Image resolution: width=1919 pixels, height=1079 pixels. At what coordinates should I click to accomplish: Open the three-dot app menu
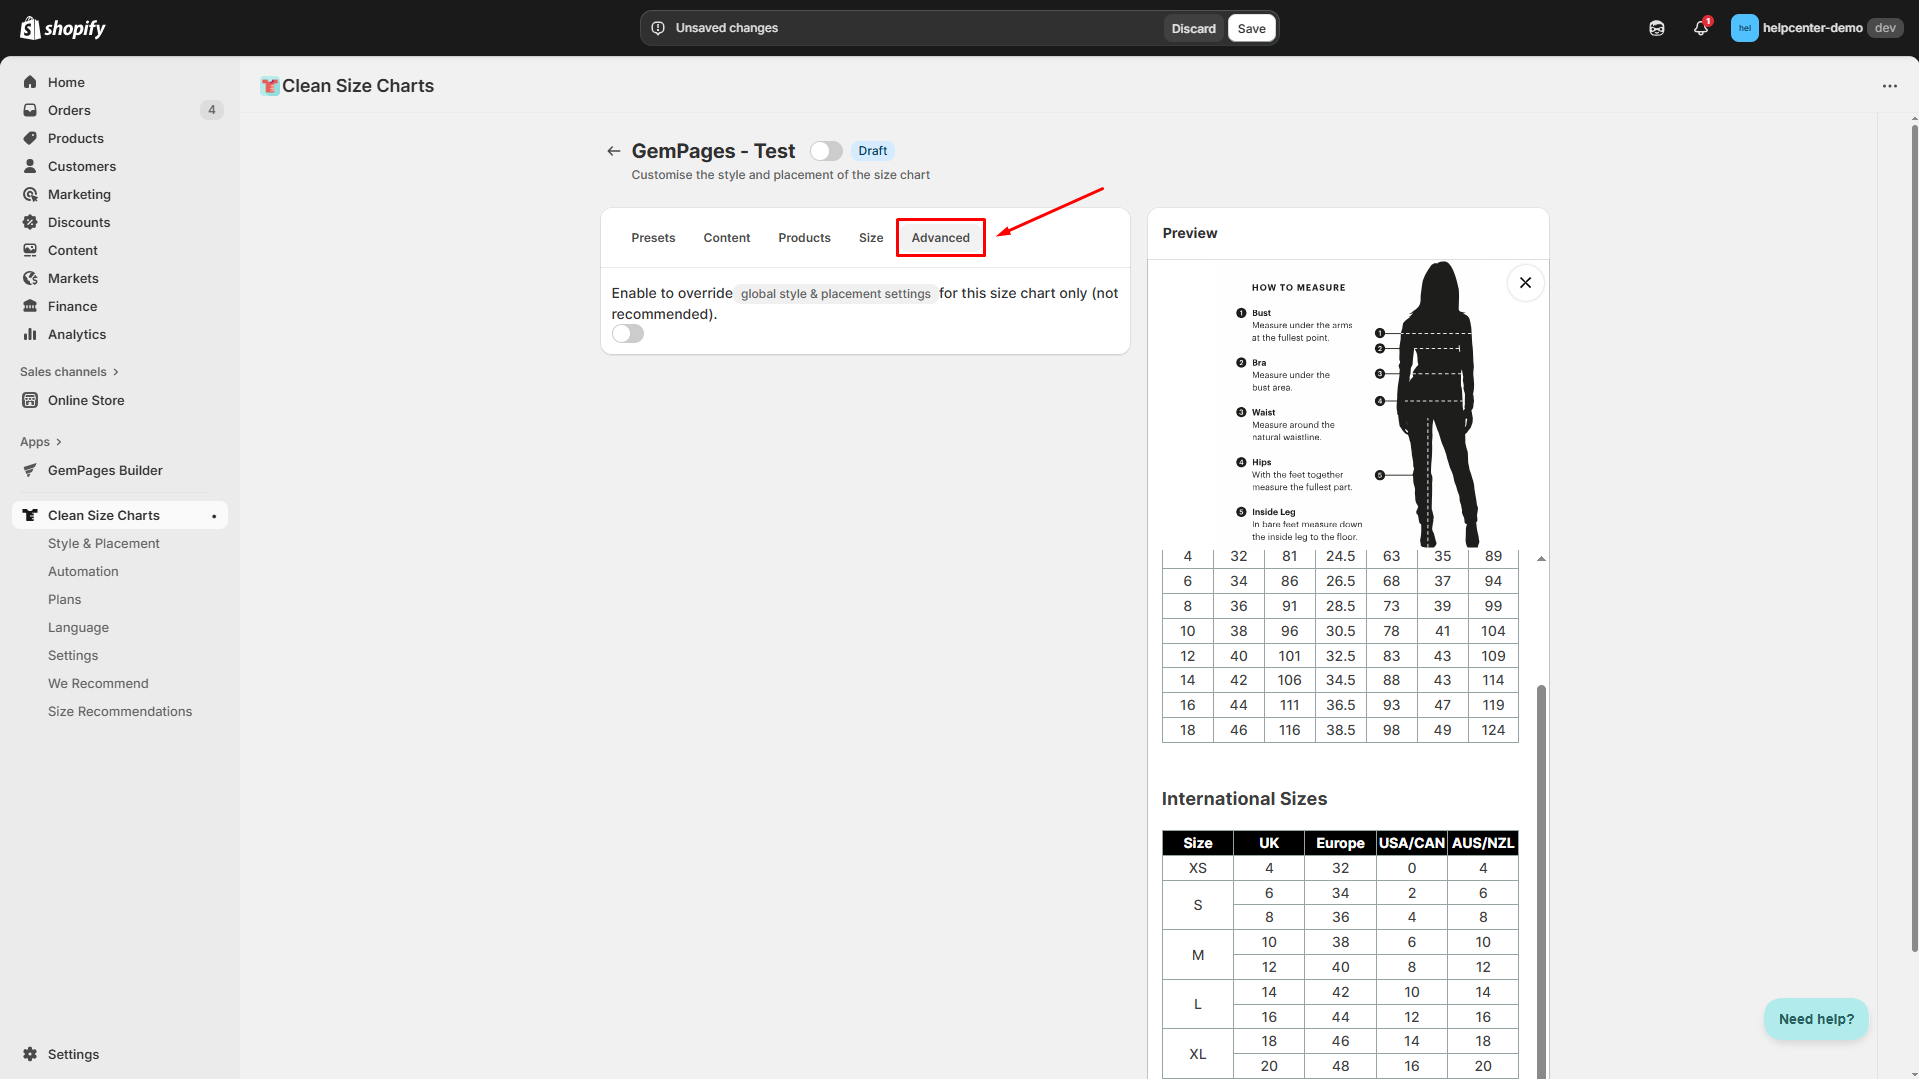pyautogui.click(x=1889, y=86)
